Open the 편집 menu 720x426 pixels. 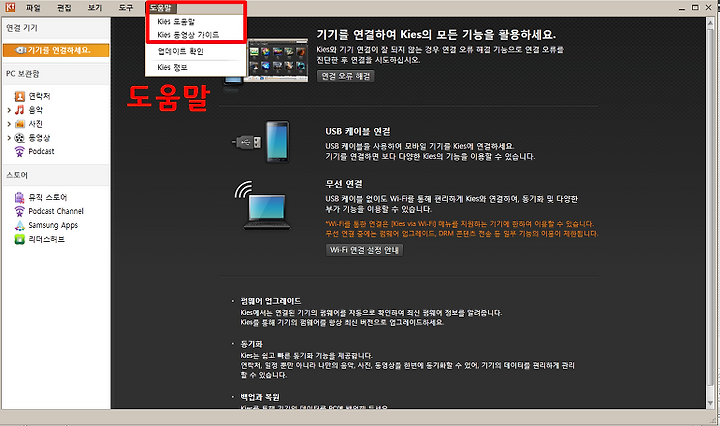tap(64, 8)
